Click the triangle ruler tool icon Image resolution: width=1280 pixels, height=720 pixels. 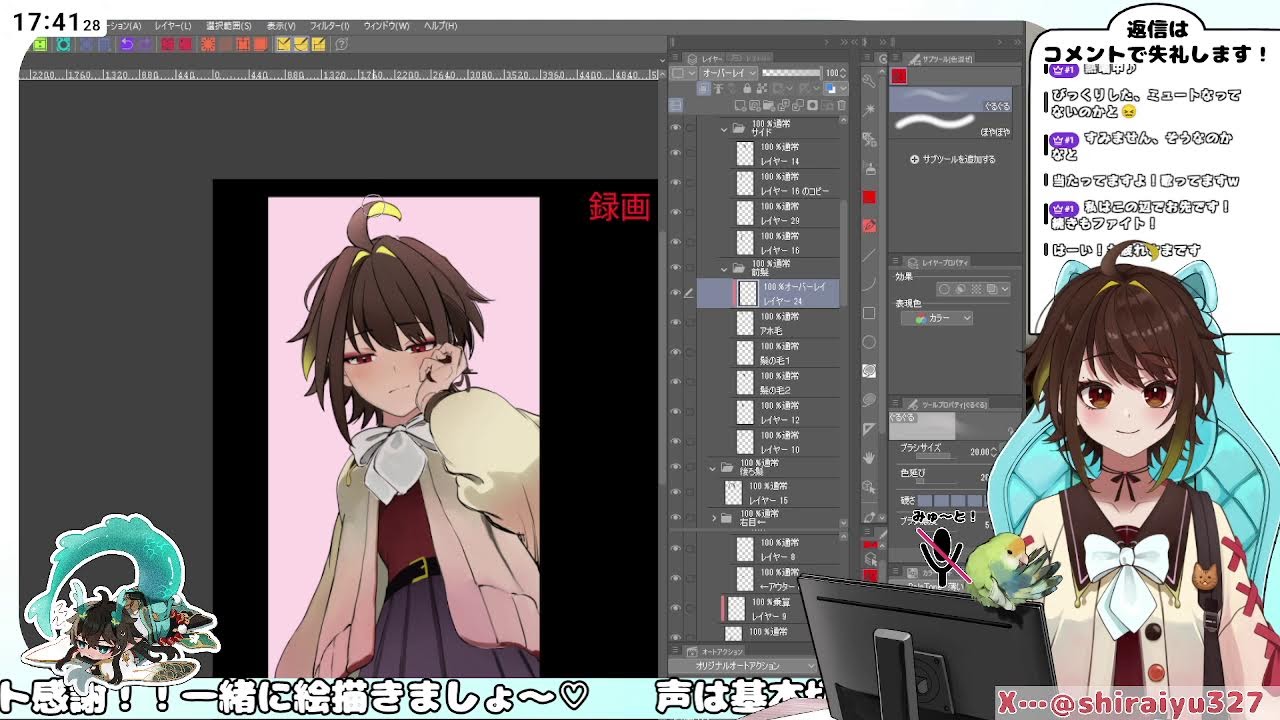click(x=869, y=427)
